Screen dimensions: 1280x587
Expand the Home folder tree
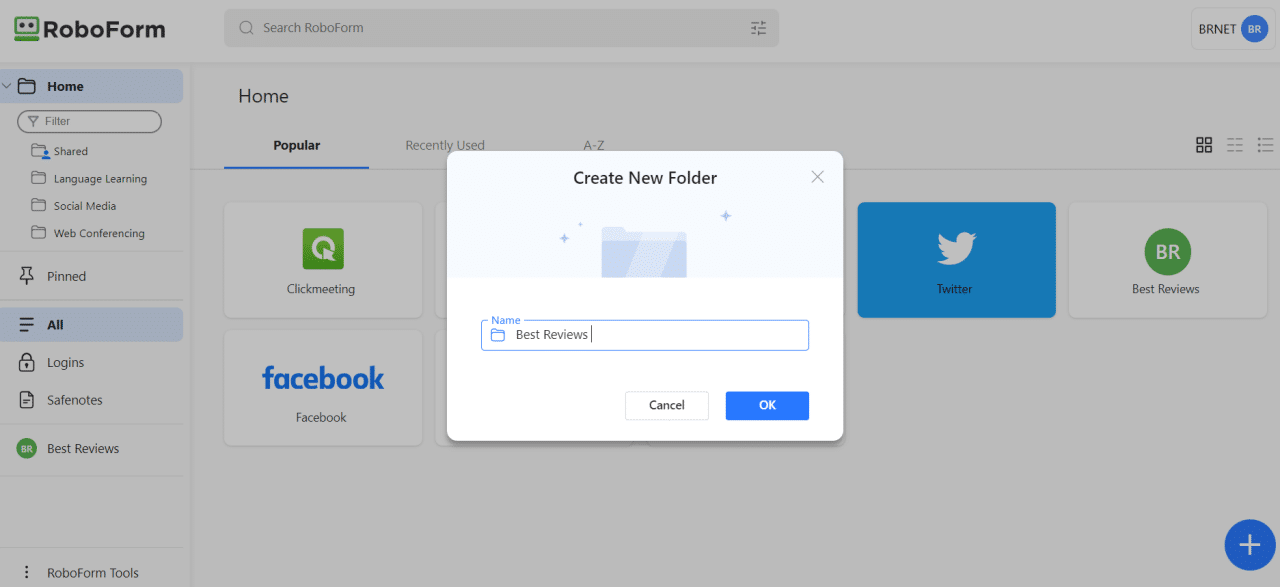click(x=8, y=85)
